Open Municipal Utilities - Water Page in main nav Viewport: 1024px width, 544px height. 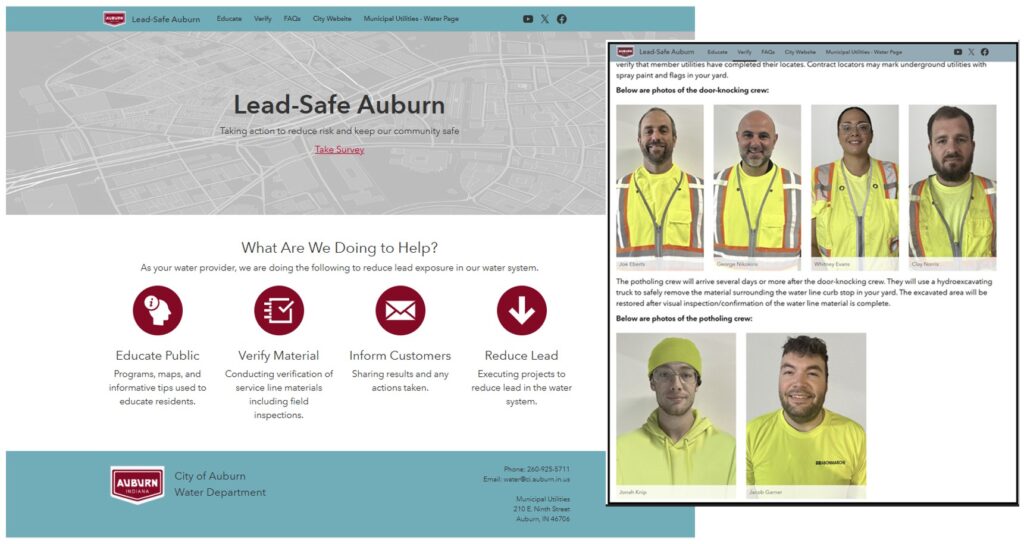point(411,19)
